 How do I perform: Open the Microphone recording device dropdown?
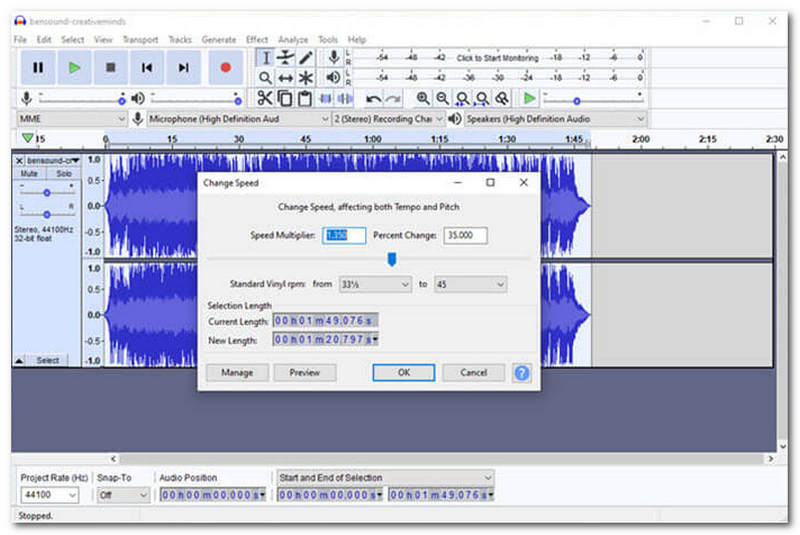tap(238, 119)
